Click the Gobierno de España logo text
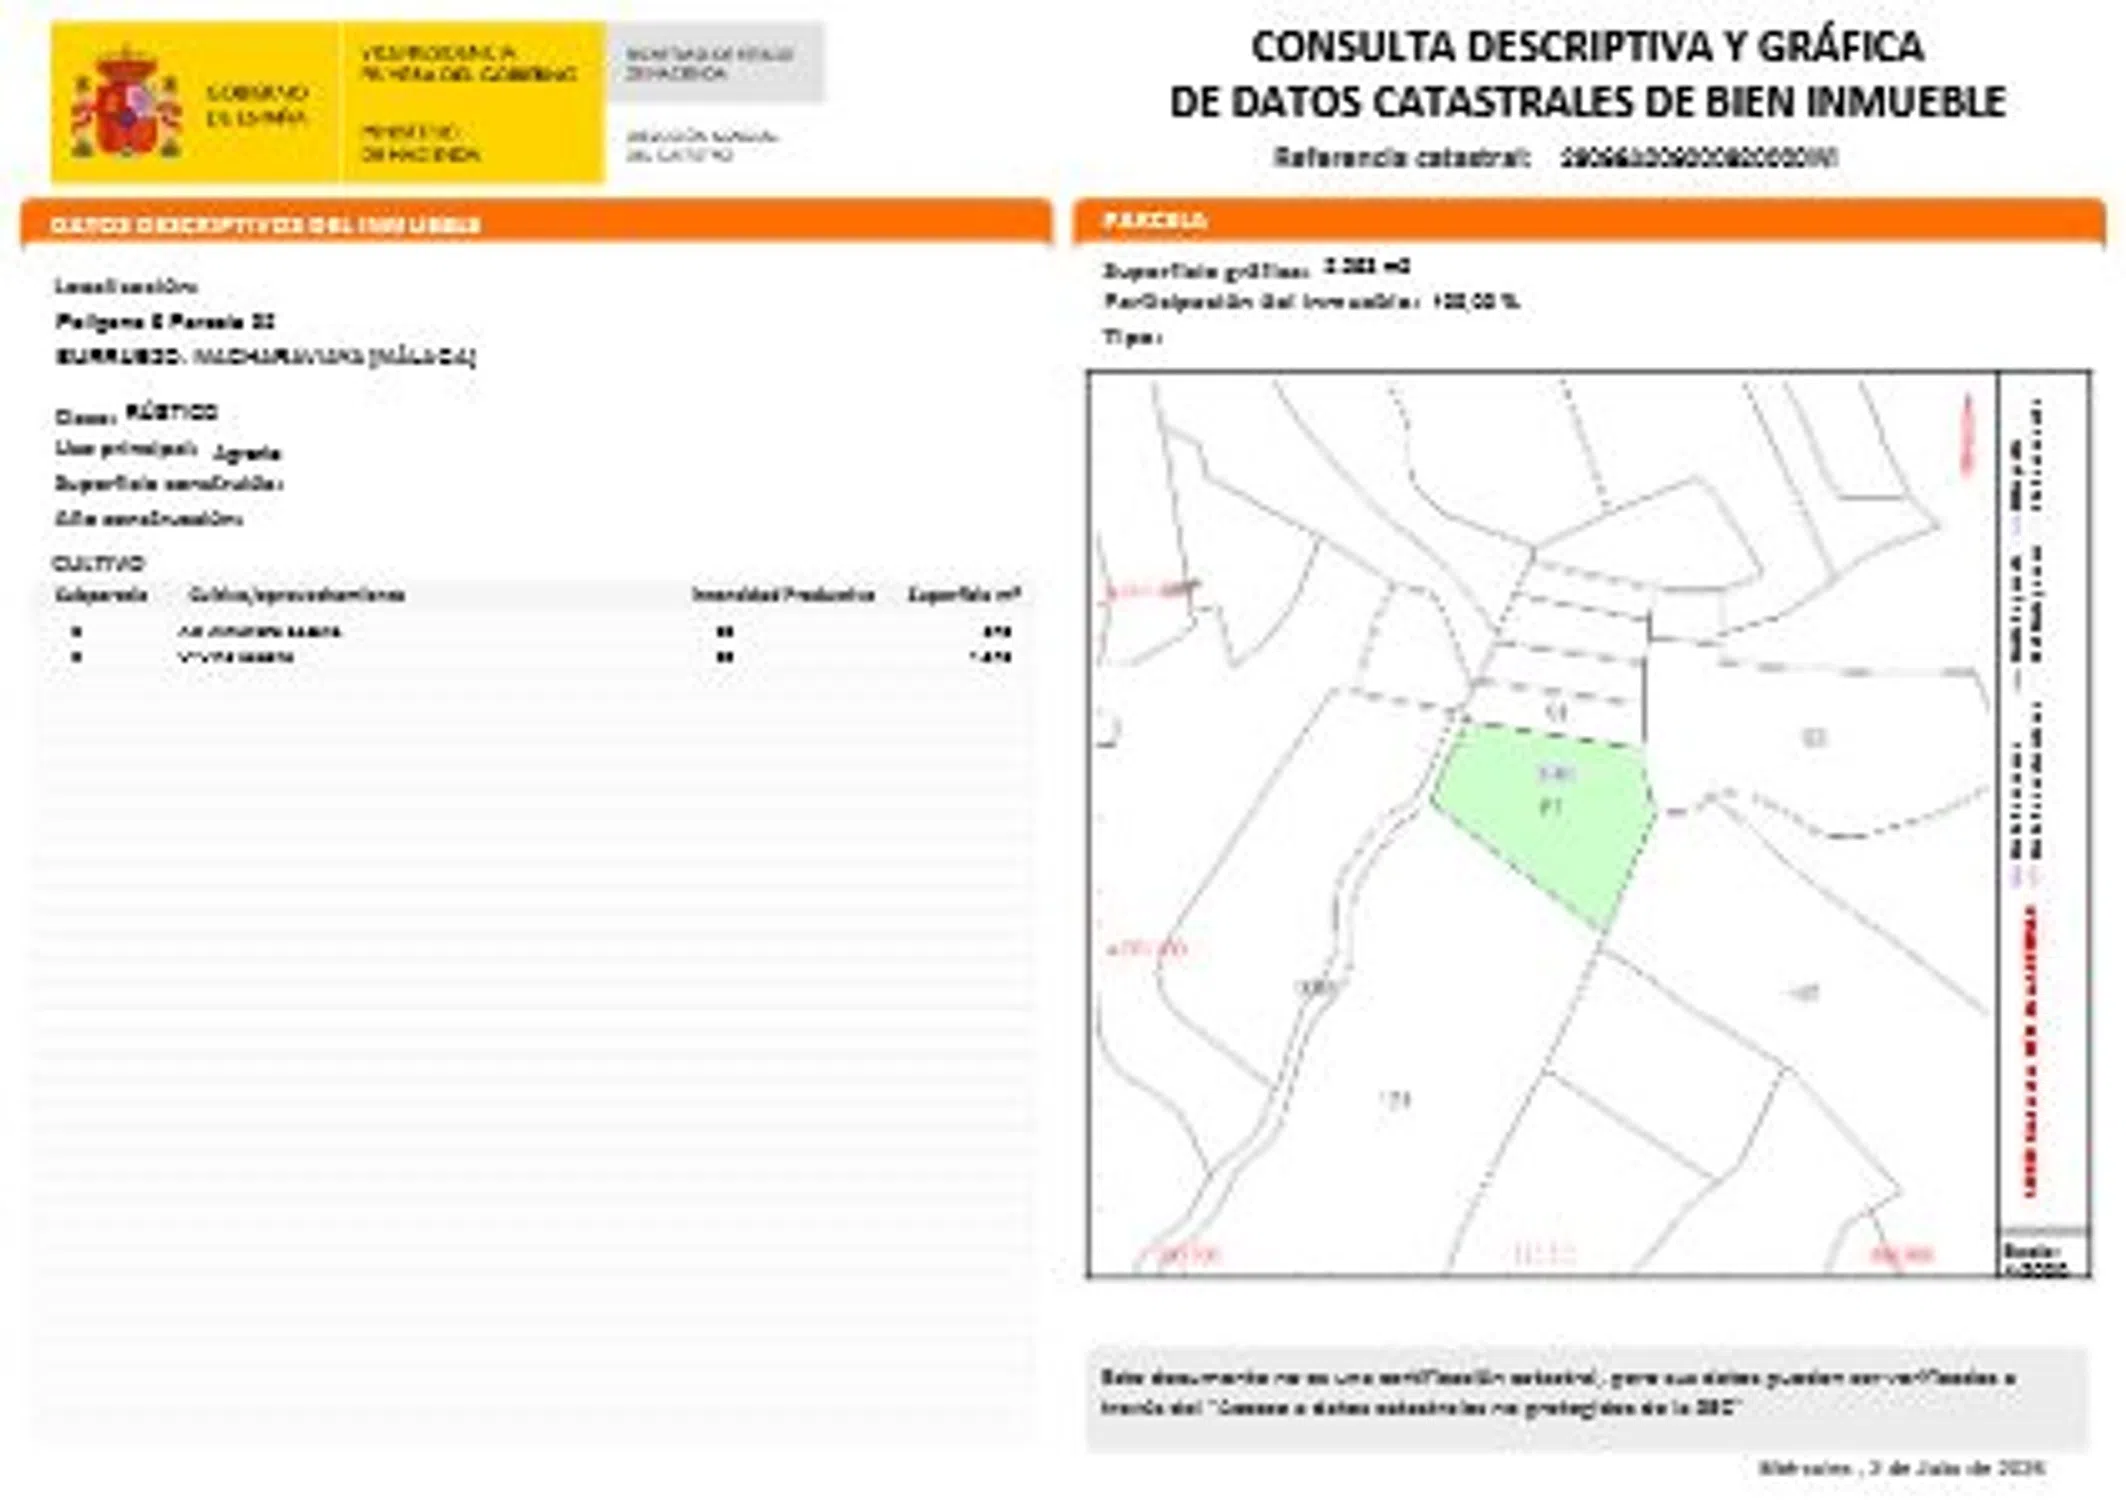The height and width of the screenshot is (1500, 2126). tap(256, 105)
